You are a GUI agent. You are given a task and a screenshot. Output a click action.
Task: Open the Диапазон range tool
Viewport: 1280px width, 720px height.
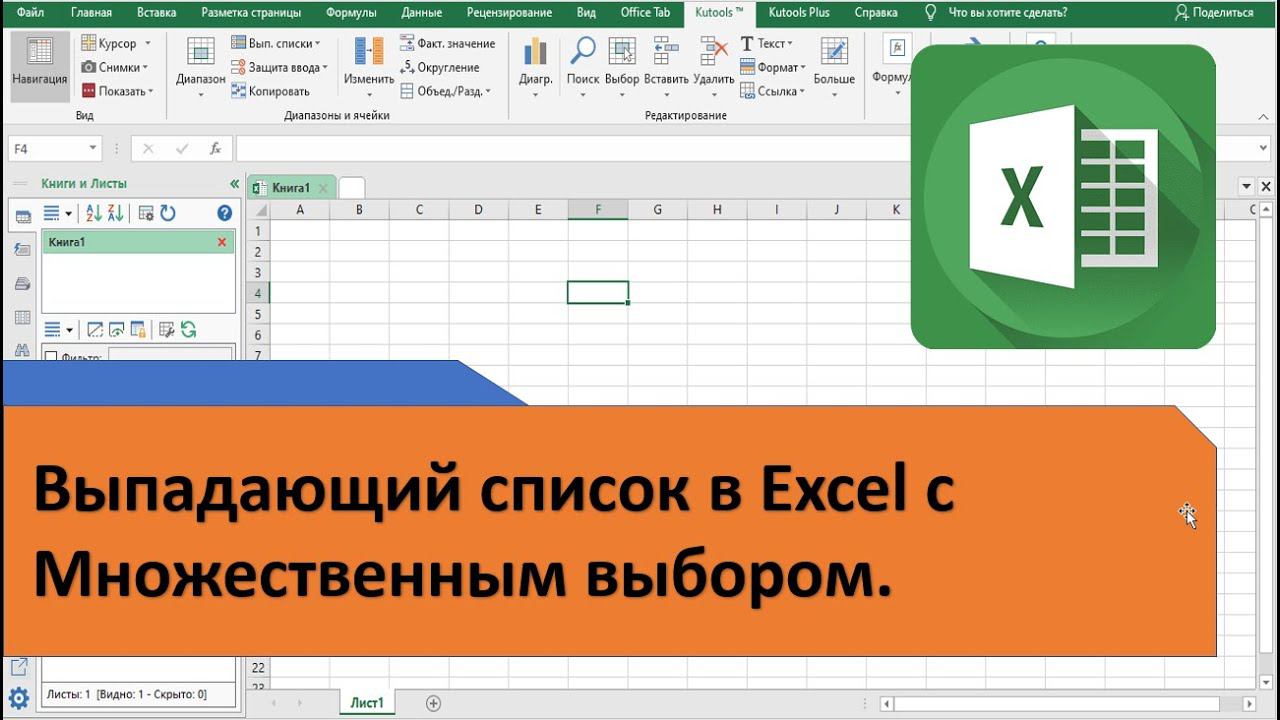click(x=200, y=66)
